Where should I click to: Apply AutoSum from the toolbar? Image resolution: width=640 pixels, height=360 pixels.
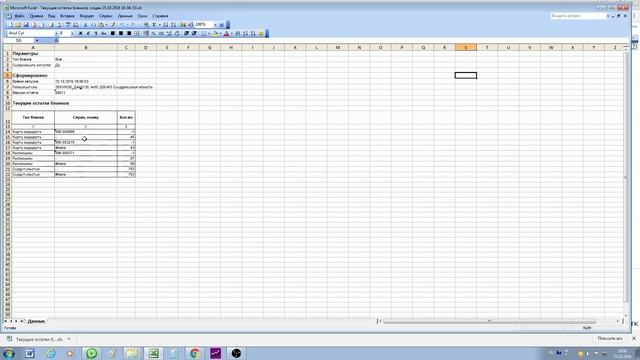click(x=154, y=25)
